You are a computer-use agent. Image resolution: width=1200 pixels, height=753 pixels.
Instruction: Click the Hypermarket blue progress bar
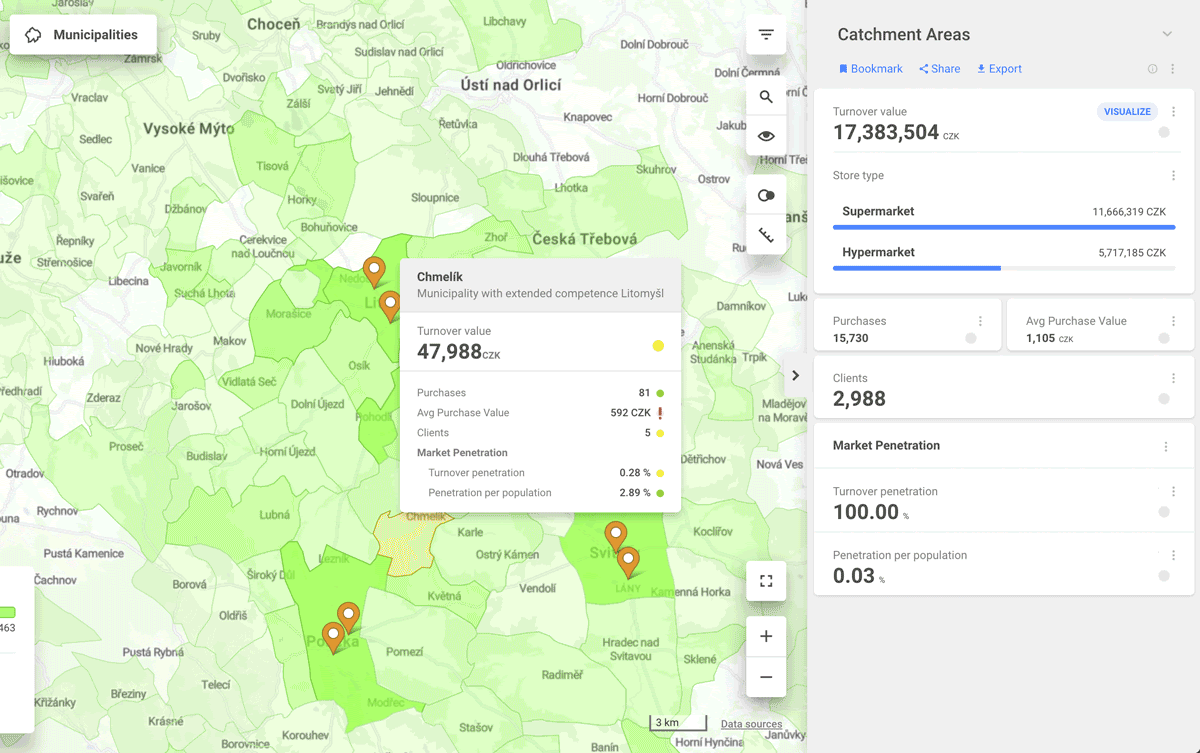point(917,268)
